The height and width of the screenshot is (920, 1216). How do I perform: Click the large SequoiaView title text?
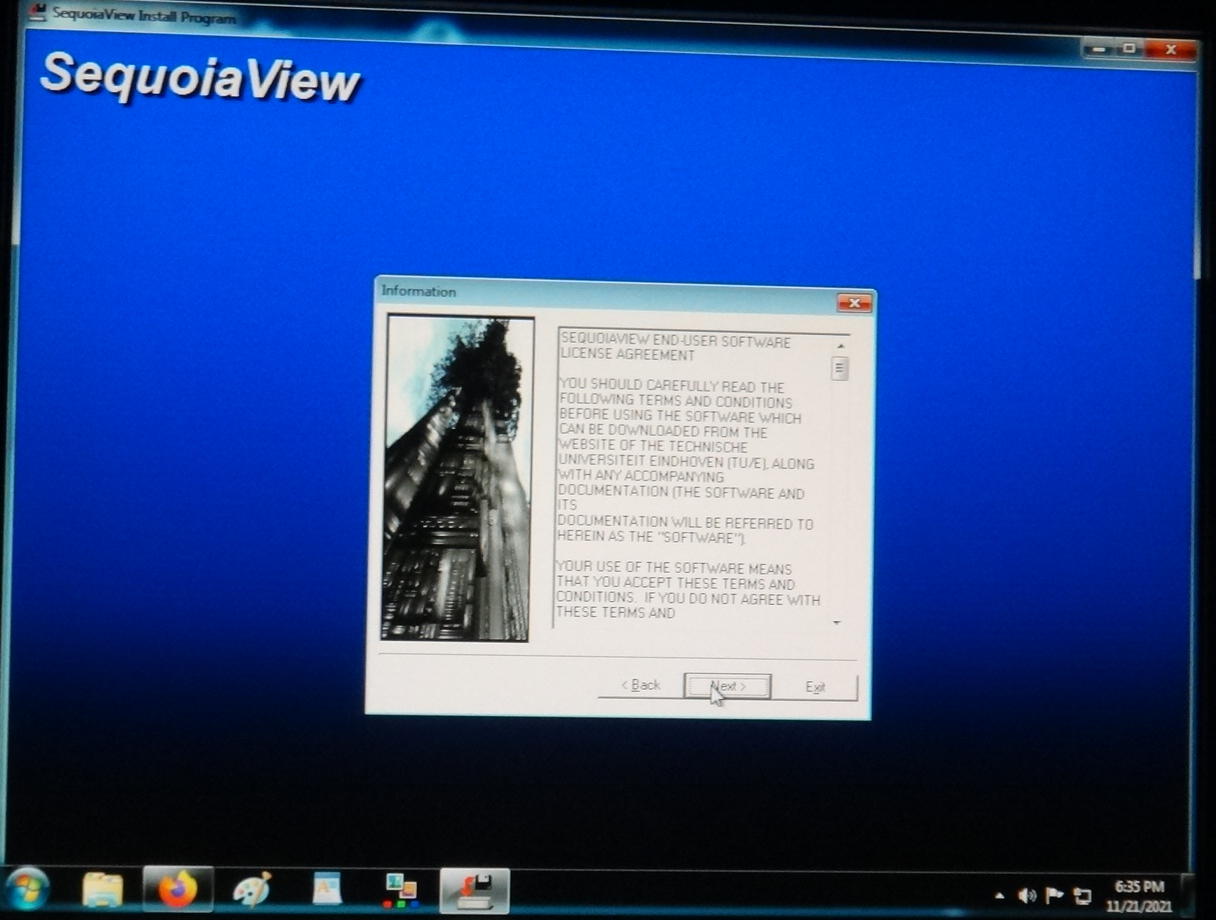[200, 78]
